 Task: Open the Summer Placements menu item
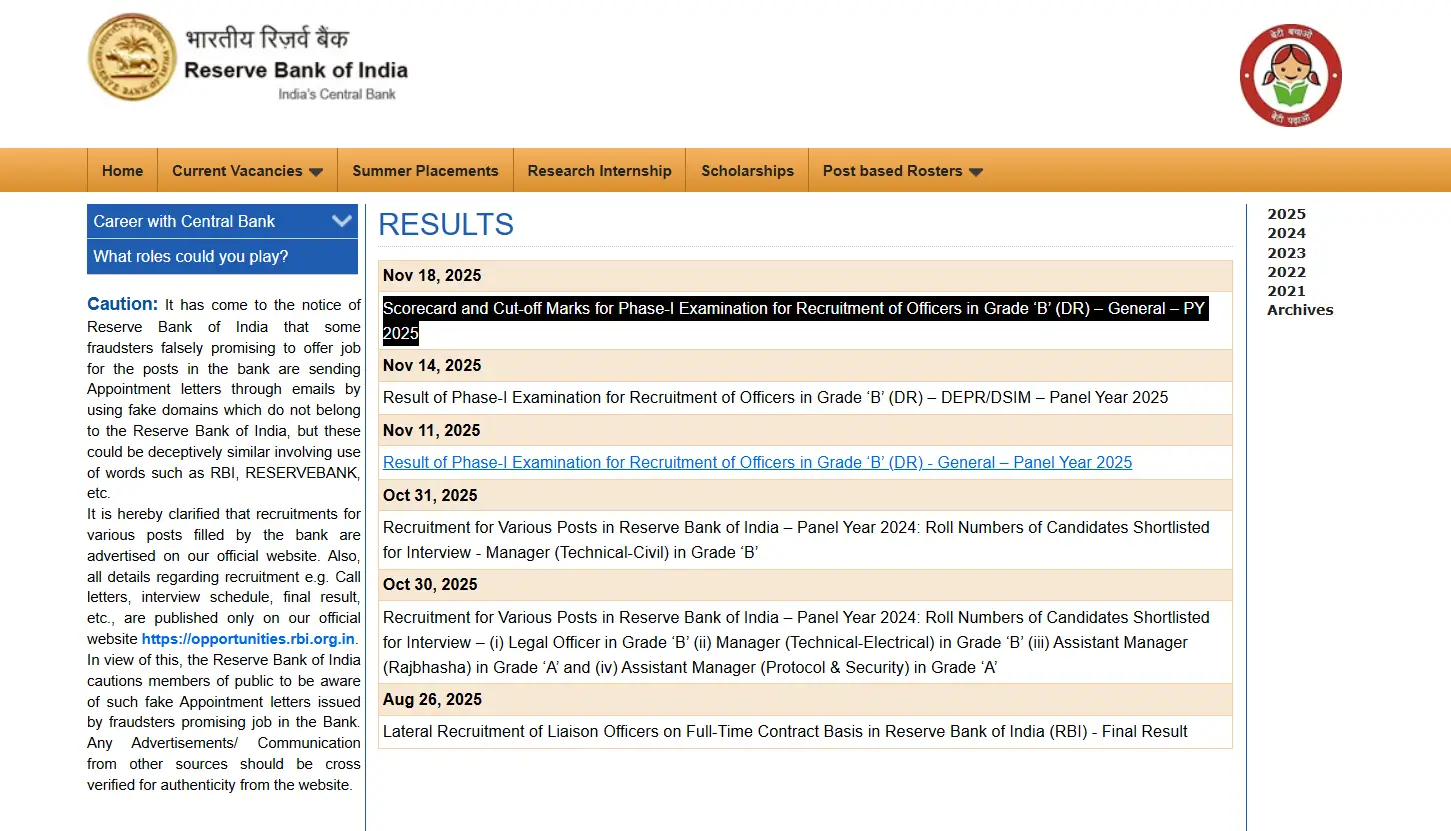tap(425, 171)
